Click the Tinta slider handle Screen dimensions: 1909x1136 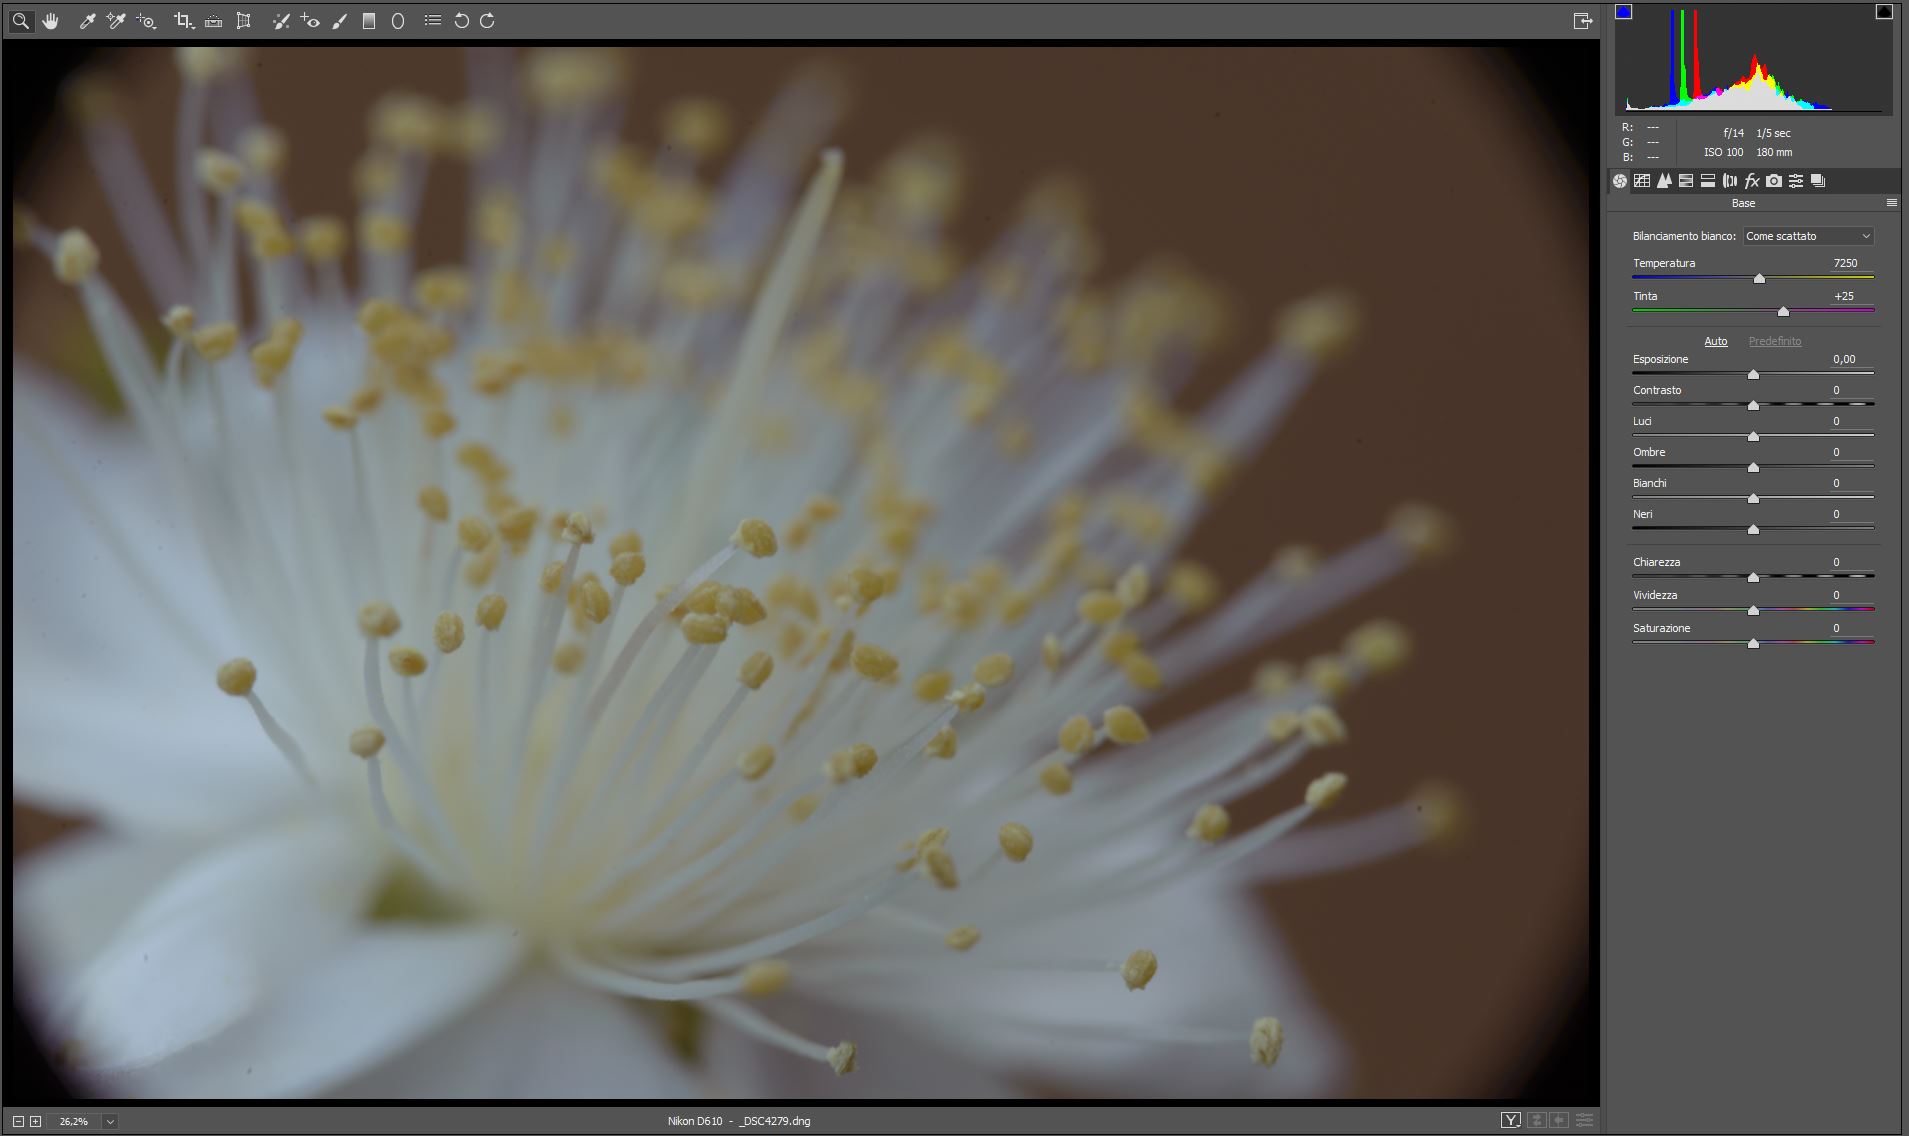[x=1783, y=312]
